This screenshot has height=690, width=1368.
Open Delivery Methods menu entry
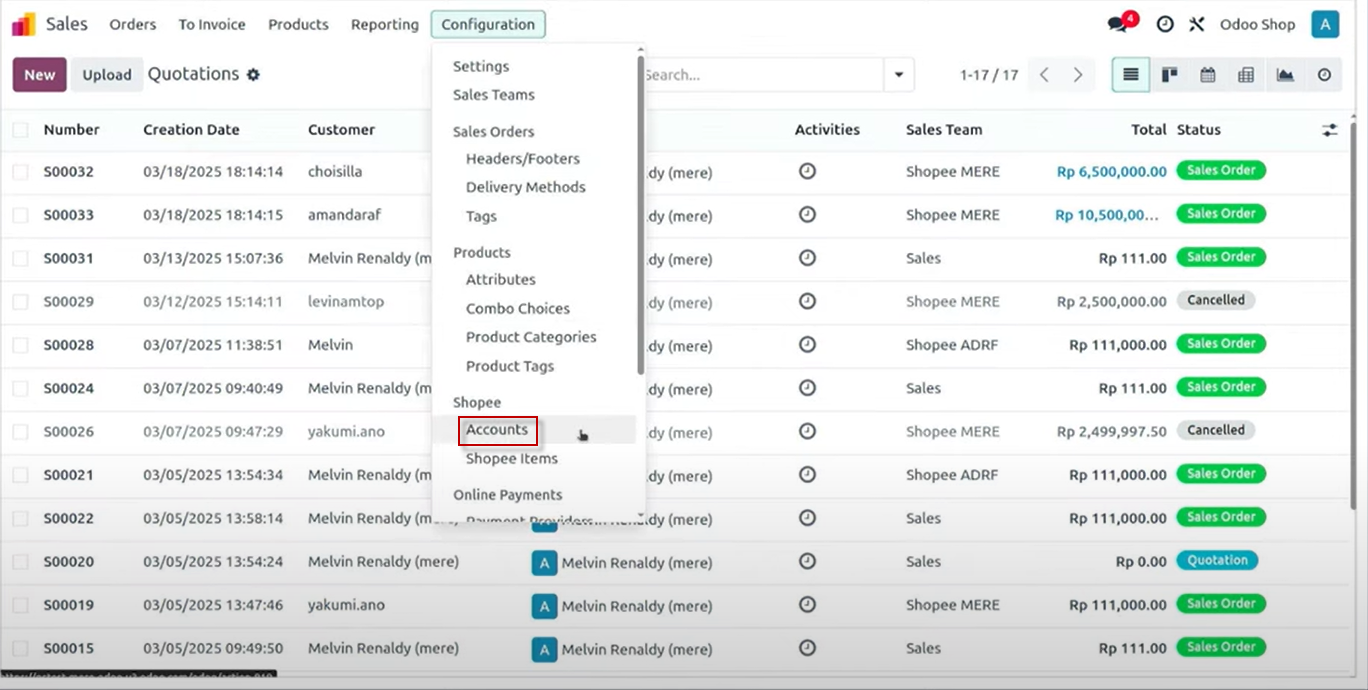point(526,187)
